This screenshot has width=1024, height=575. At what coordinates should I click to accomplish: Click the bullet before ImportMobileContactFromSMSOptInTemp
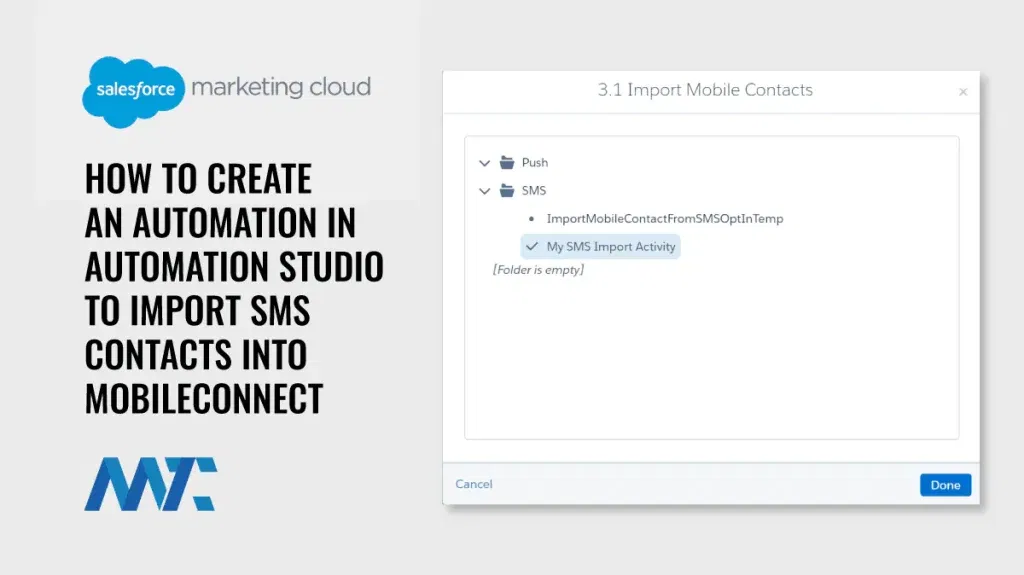pyautogui.click(x=531, y=219)
